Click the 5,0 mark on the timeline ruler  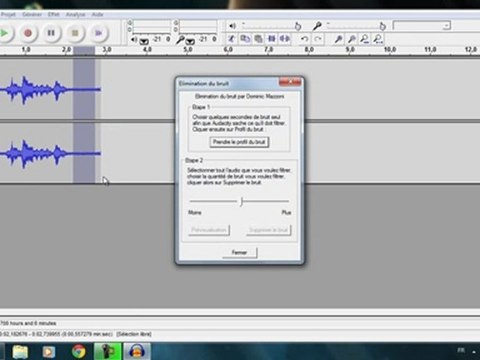tap(188, 50)
